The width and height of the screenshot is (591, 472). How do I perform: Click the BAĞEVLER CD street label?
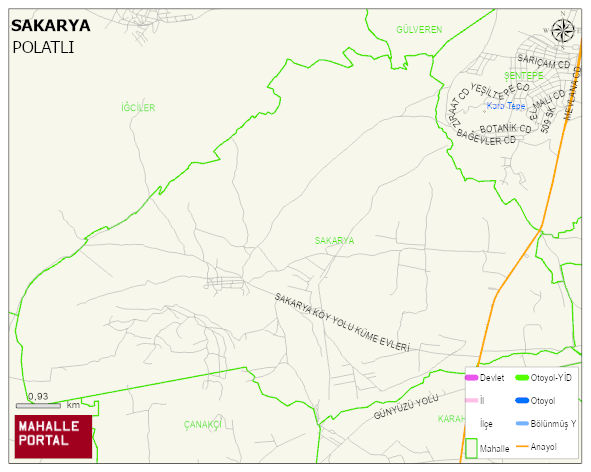pos(486,137)
